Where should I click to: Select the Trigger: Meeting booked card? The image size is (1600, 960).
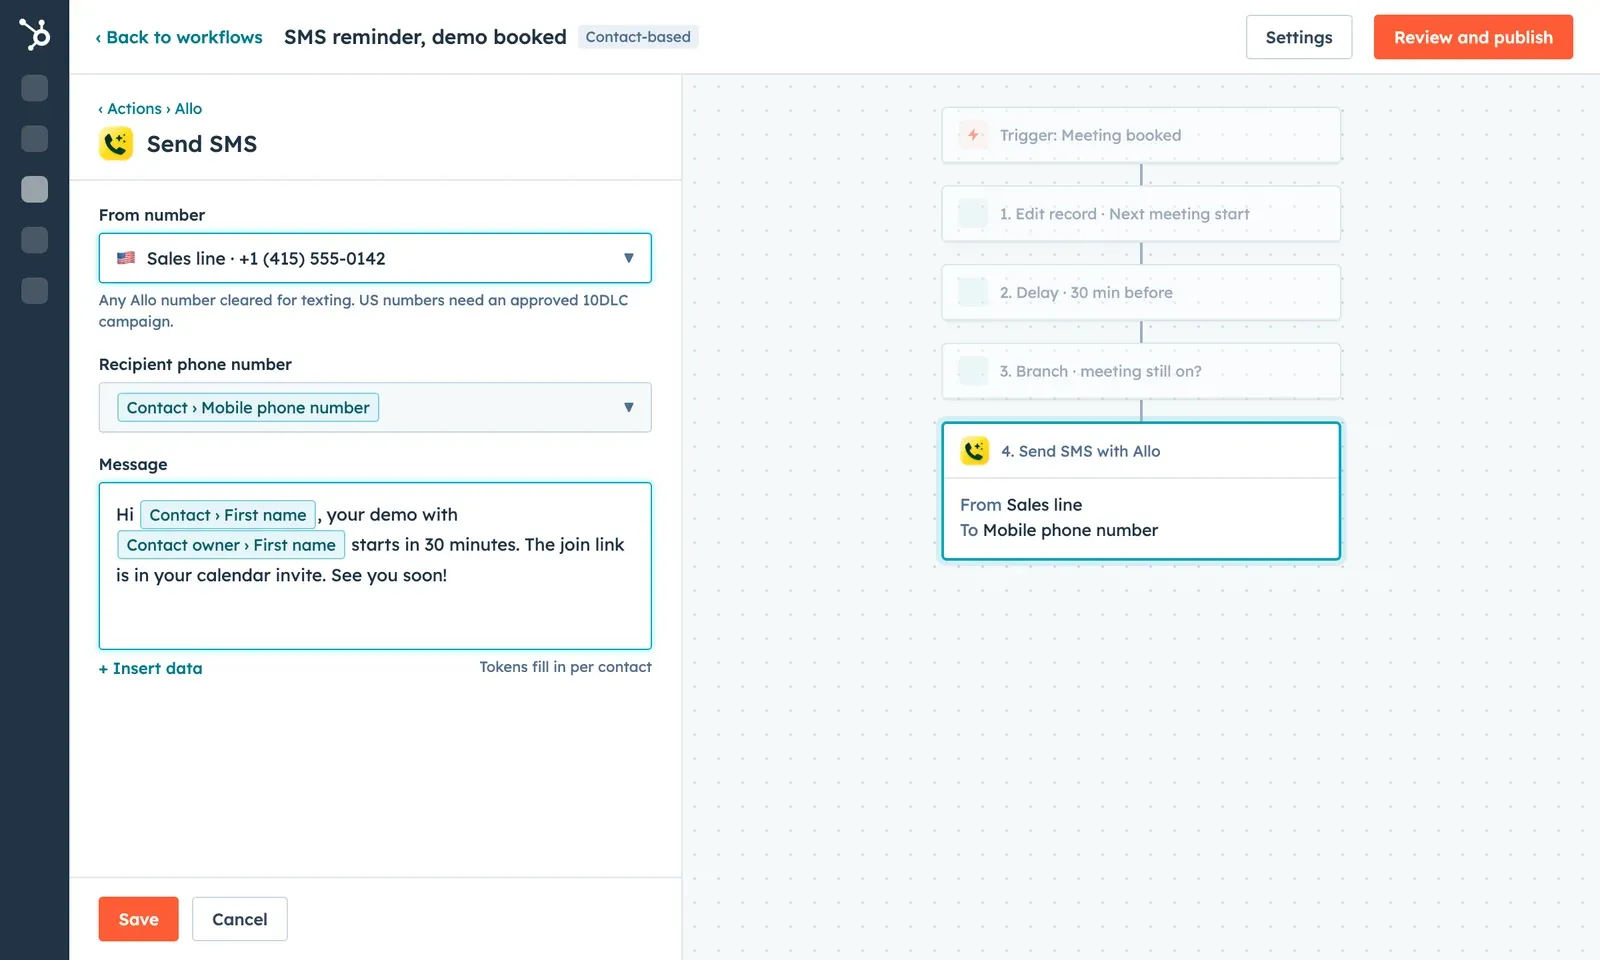coord(1141,135)
